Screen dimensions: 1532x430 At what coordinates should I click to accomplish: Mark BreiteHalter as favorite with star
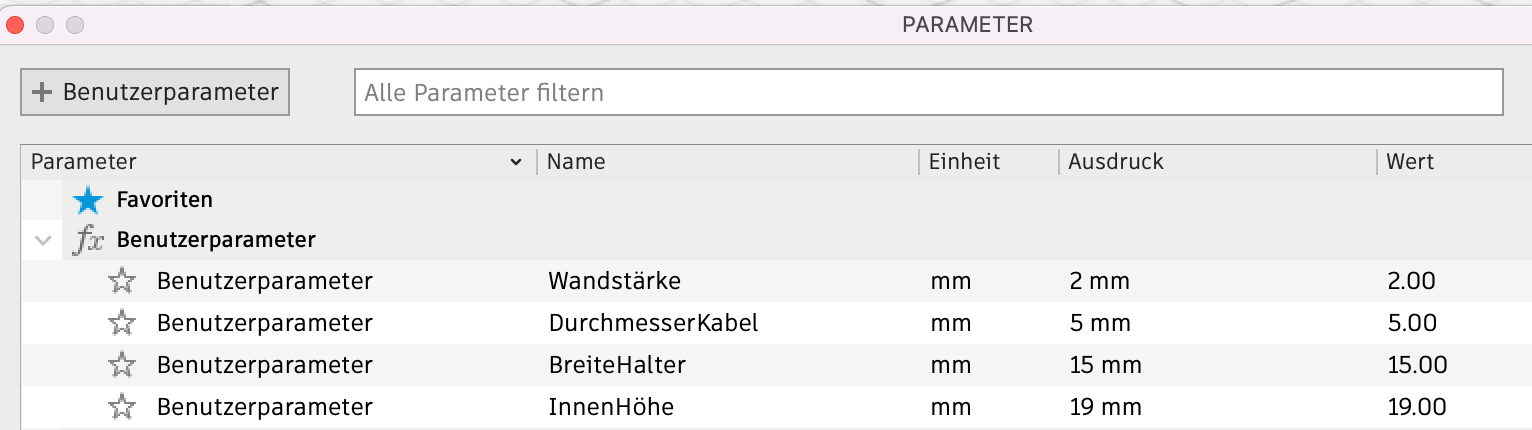[121, 365]
